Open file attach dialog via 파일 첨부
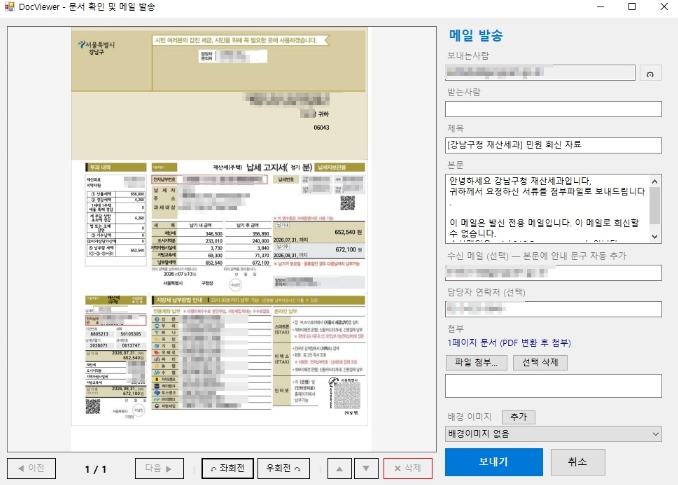Screen dimensions: 678x485 click(x=477, y=362)
